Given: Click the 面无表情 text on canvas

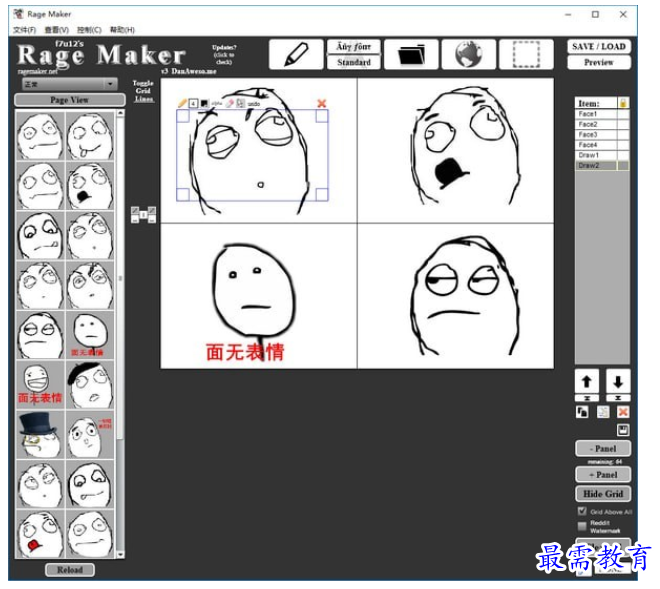Looking at the screenshot, I should (245, 352).
